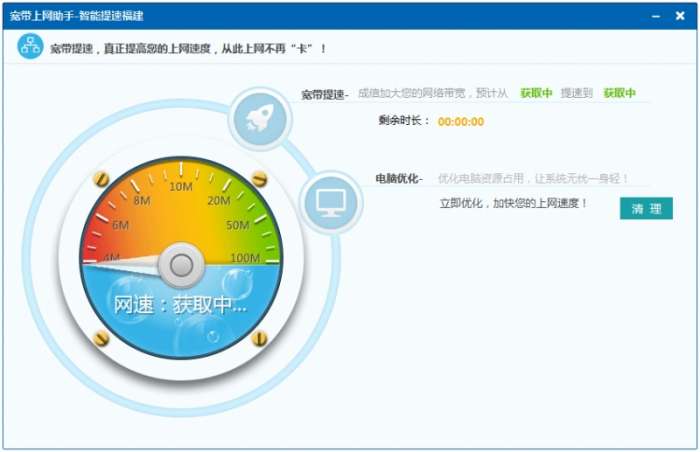Click the 清理 clean button
Image resolution: width=700 pixels, height=452 pixels.
tap(646, 209)
